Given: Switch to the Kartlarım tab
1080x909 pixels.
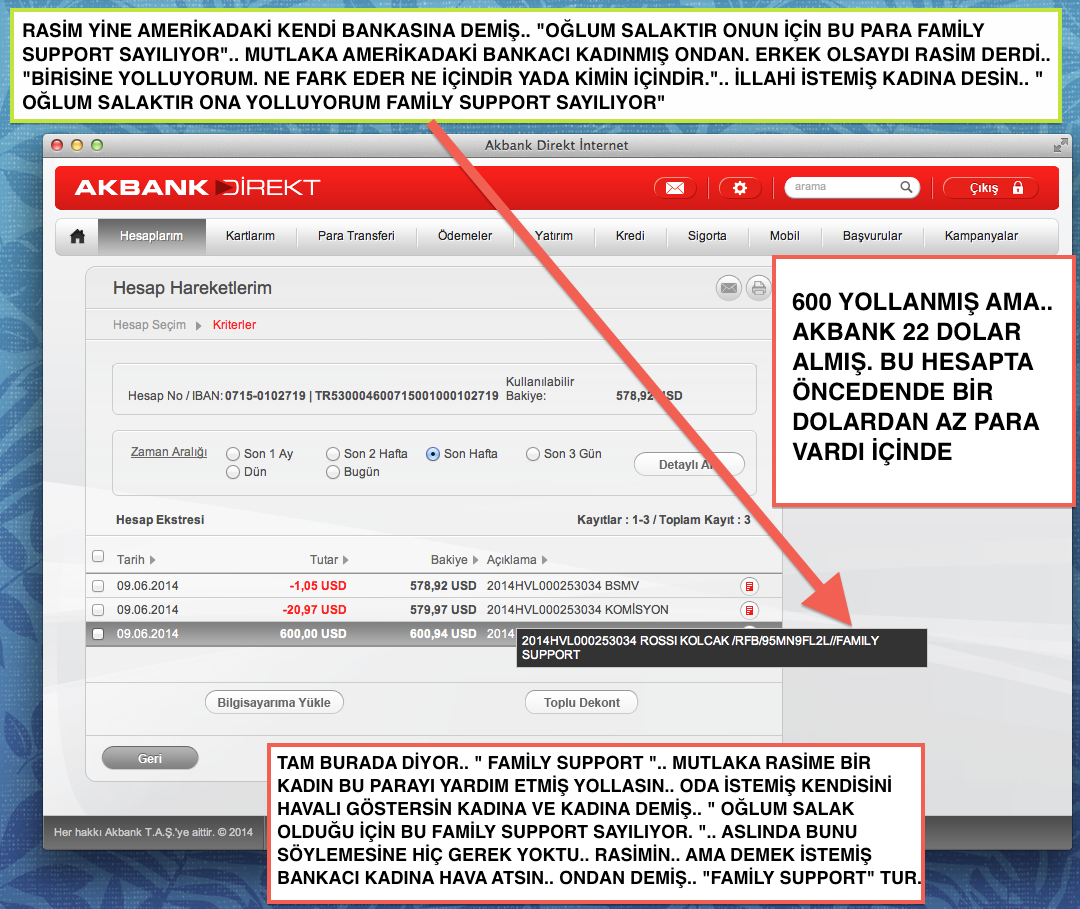Looking at the screenshot, I should (250, 236).
